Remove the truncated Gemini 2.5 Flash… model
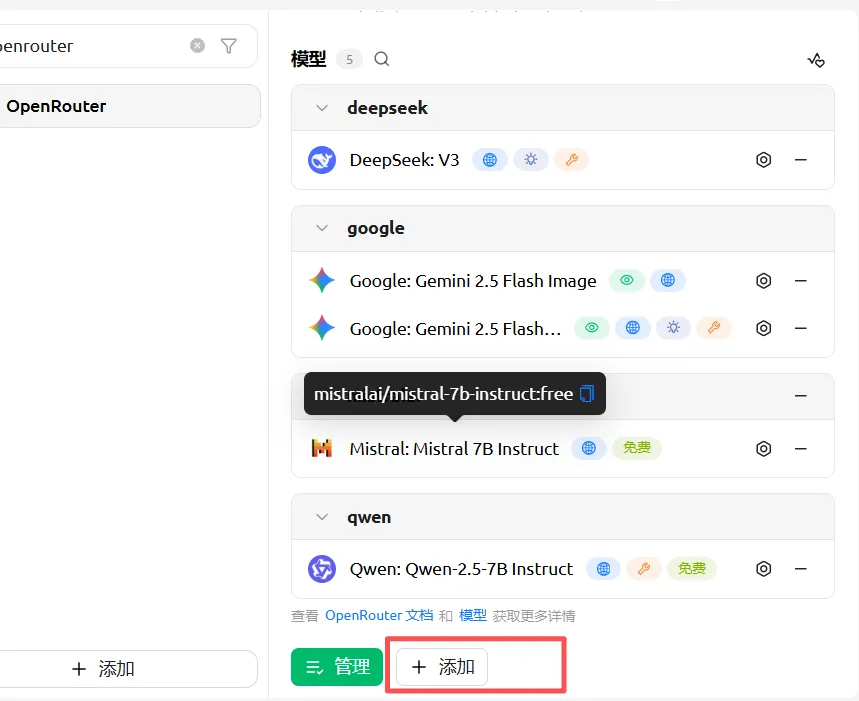The height and width of the screenshot is (701, 859). (x=800, y=328)
